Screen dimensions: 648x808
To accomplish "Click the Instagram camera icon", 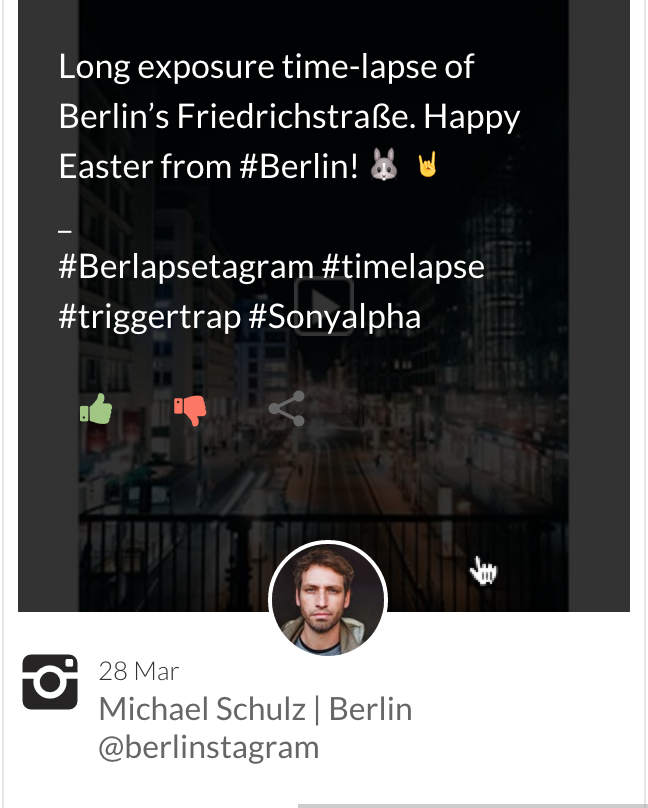I will tap(50, 682).
